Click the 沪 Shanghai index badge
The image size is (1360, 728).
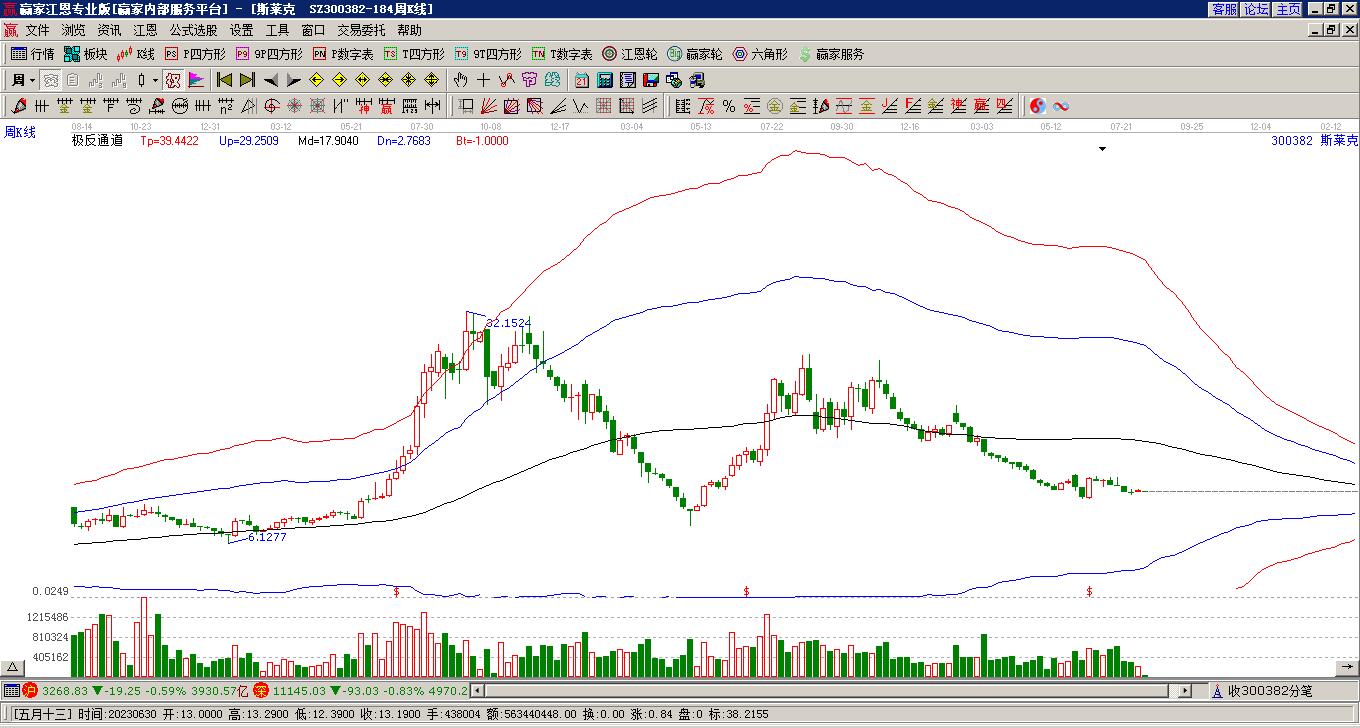tap(30, 690)
